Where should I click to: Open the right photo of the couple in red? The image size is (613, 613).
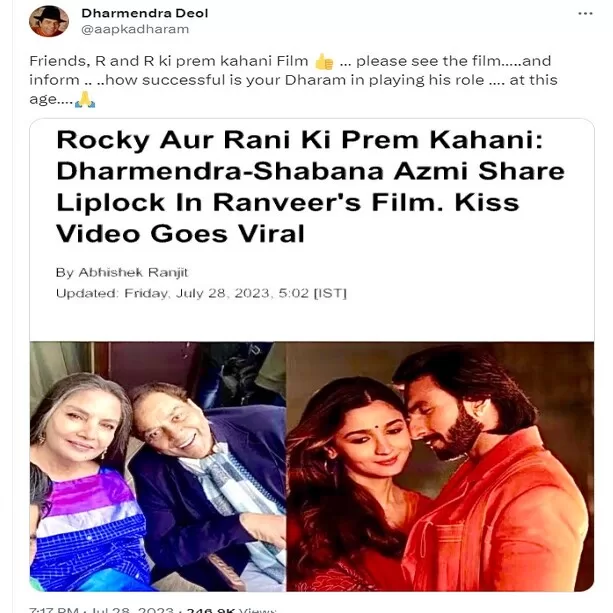[440, 466]
